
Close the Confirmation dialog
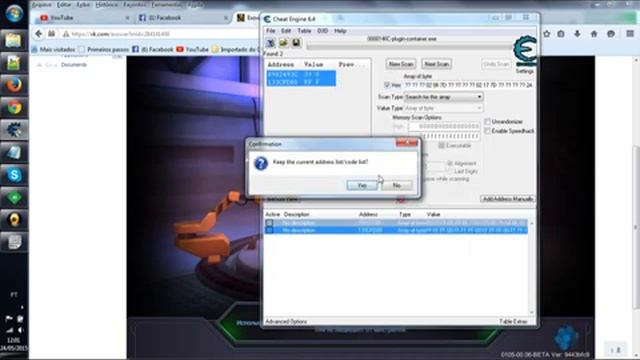click(x=407, y=143)
